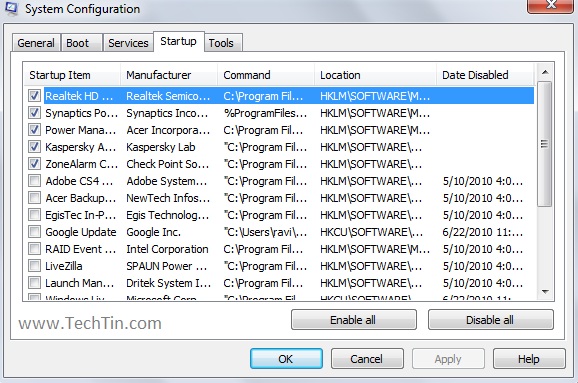Select the 'LiveZilla' item name

64,266
